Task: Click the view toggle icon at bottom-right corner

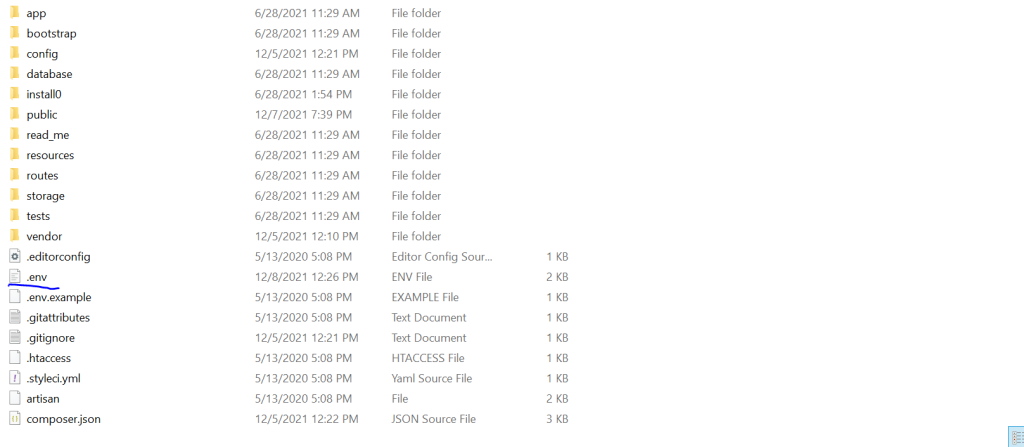Action: click(1017, 437)
